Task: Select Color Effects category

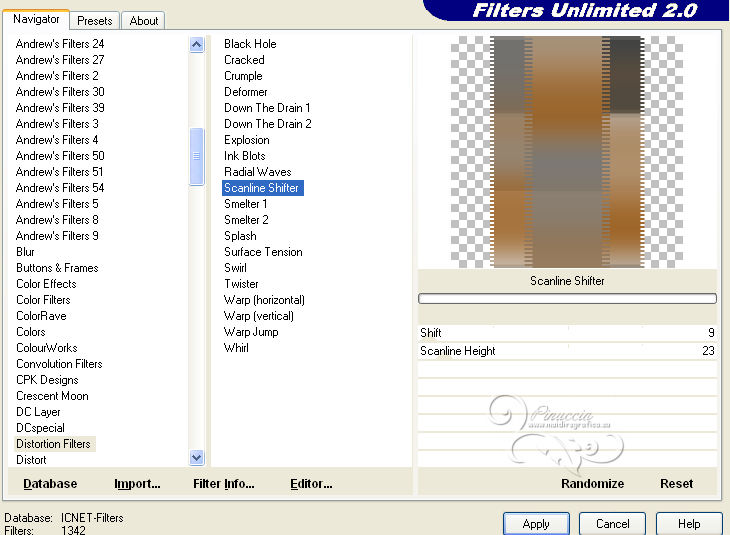Action: point(46,284)
